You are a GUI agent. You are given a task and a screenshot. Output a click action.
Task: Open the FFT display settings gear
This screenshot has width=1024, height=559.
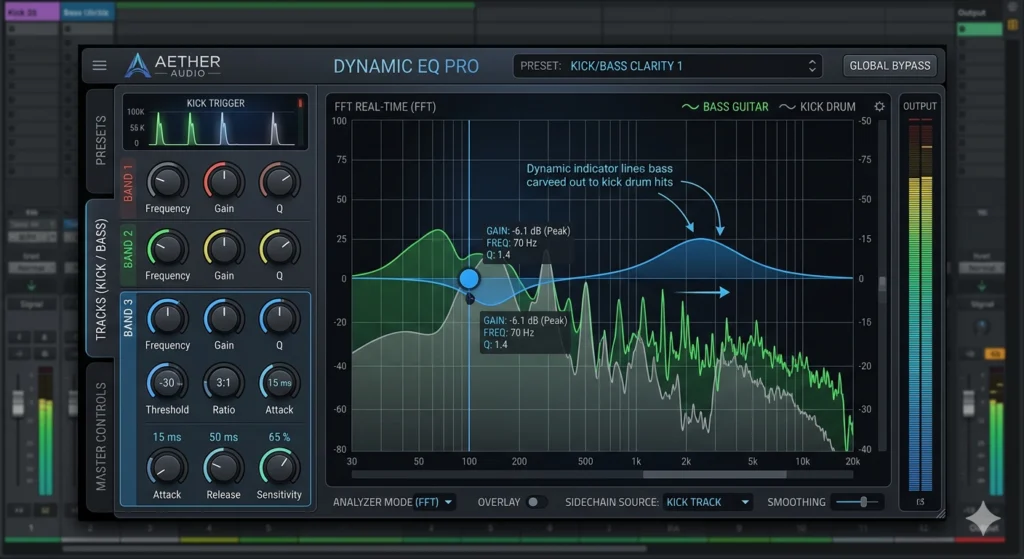(x=880, y=106)
